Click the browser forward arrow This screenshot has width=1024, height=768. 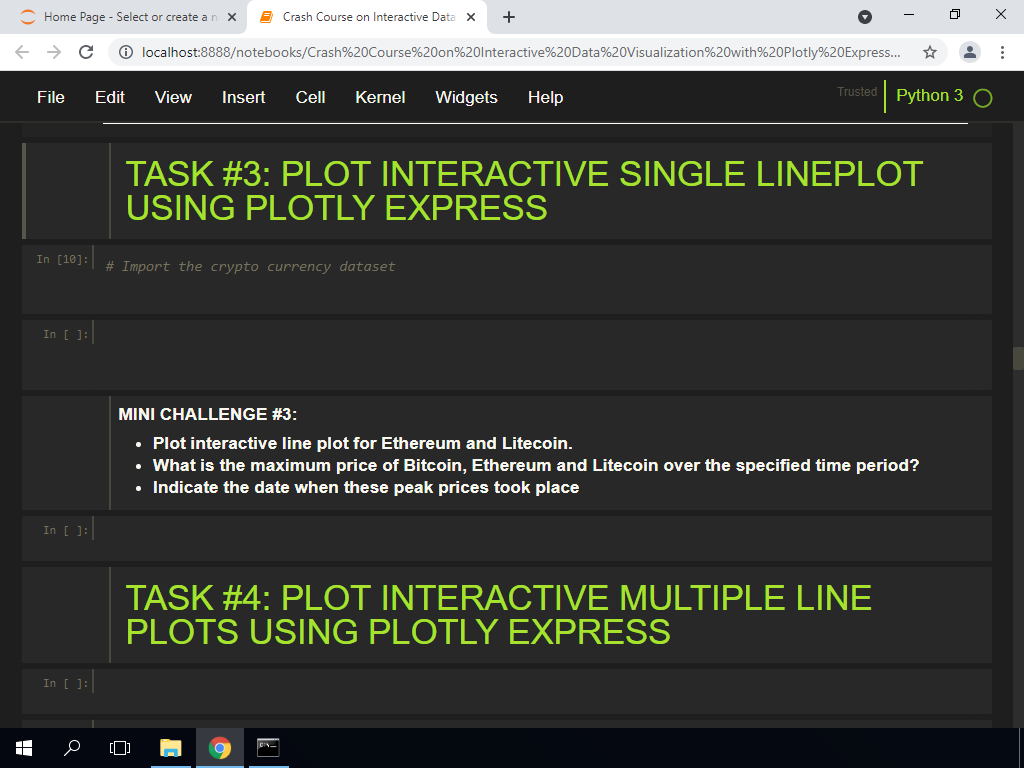pyautogui.click(x=54, y=52)
